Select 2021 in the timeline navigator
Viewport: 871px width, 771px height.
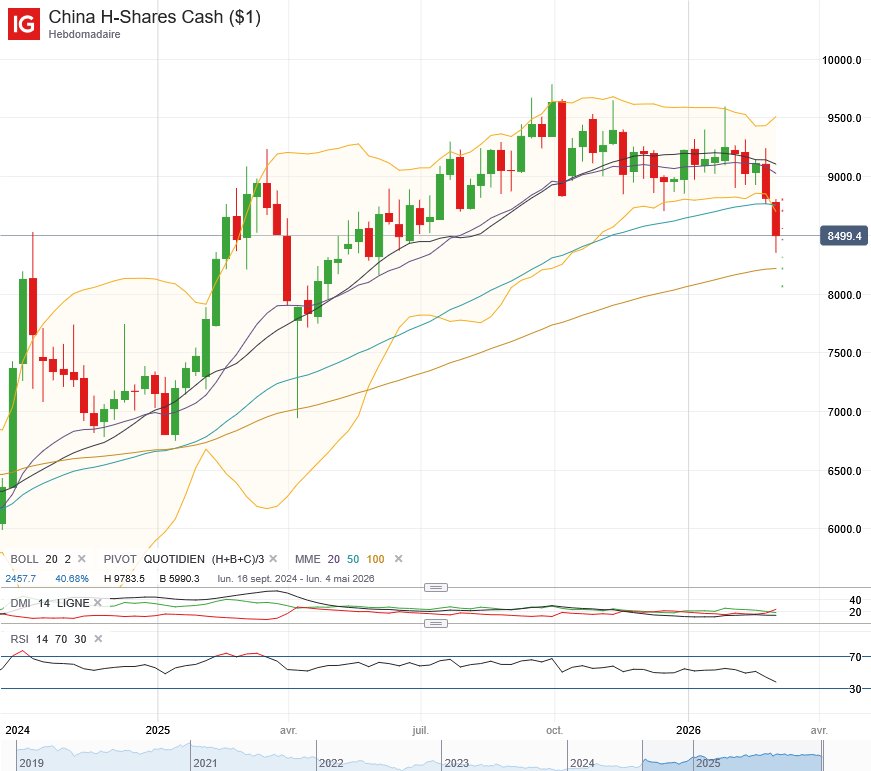tap(205, 763)
